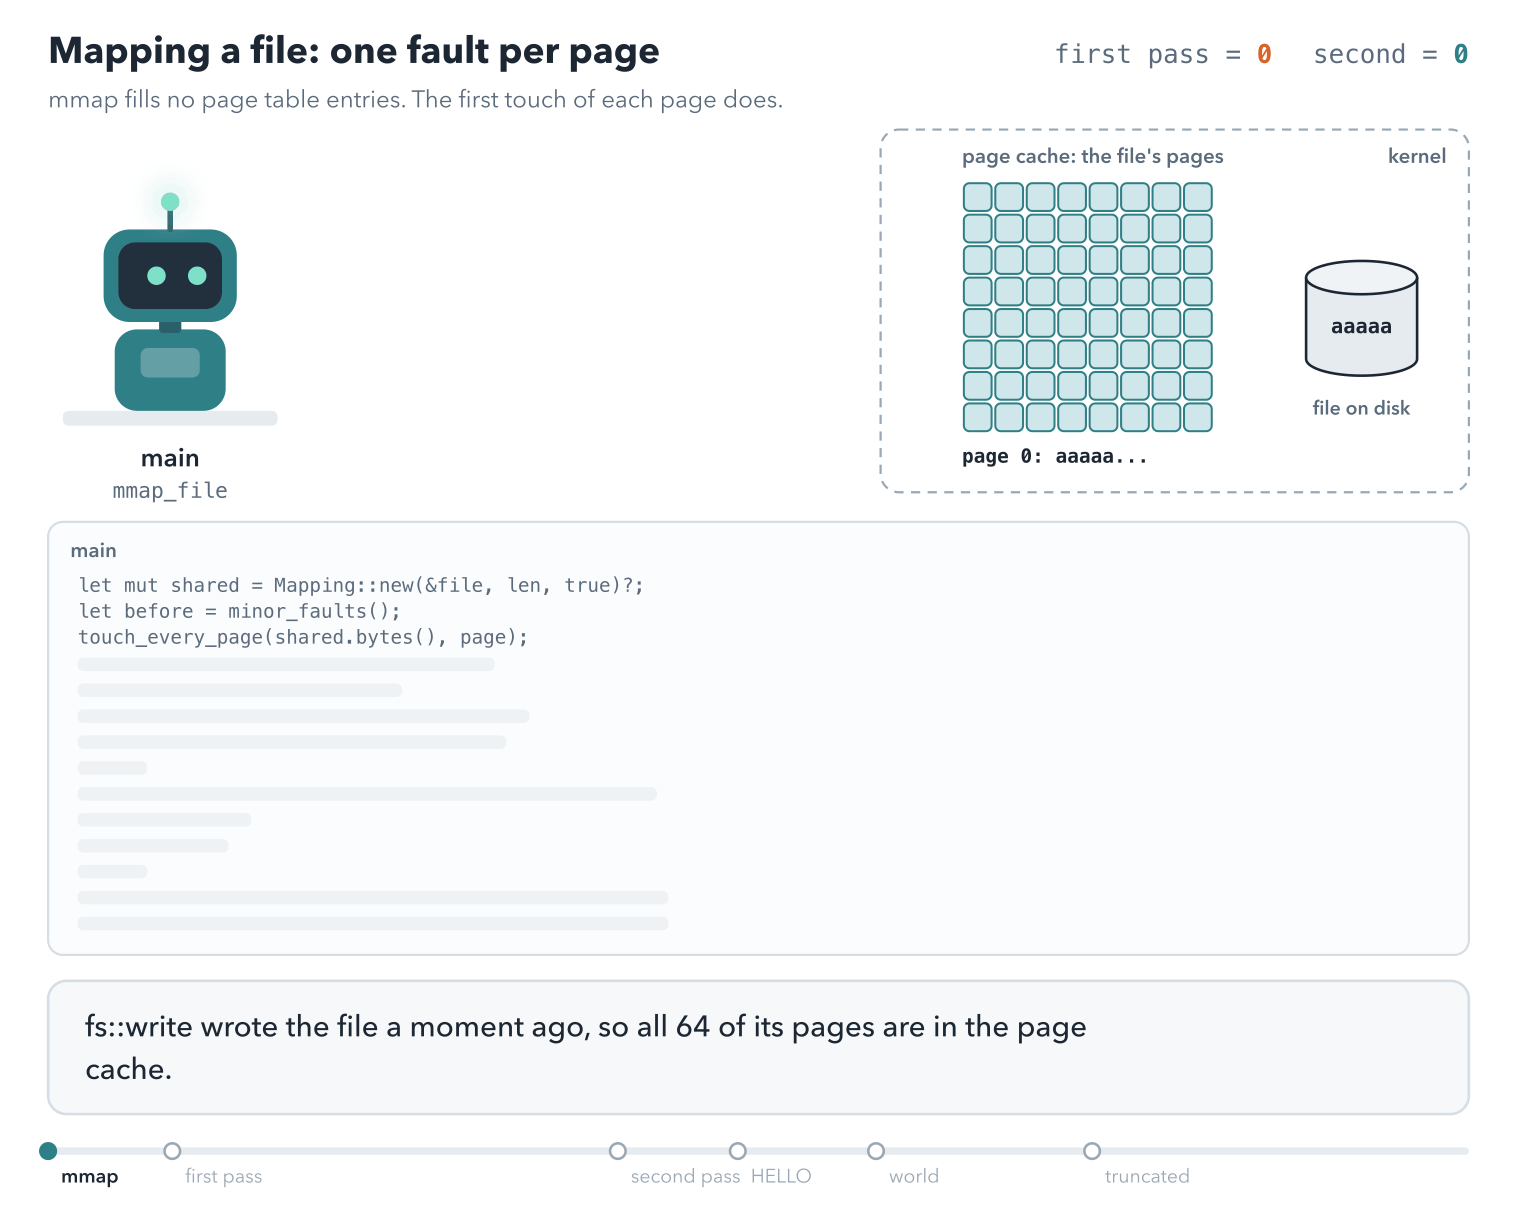This screenshot has width=1517, height=1214.
Task: Select the first cell of the page cache grid
Action: (977, 197)
